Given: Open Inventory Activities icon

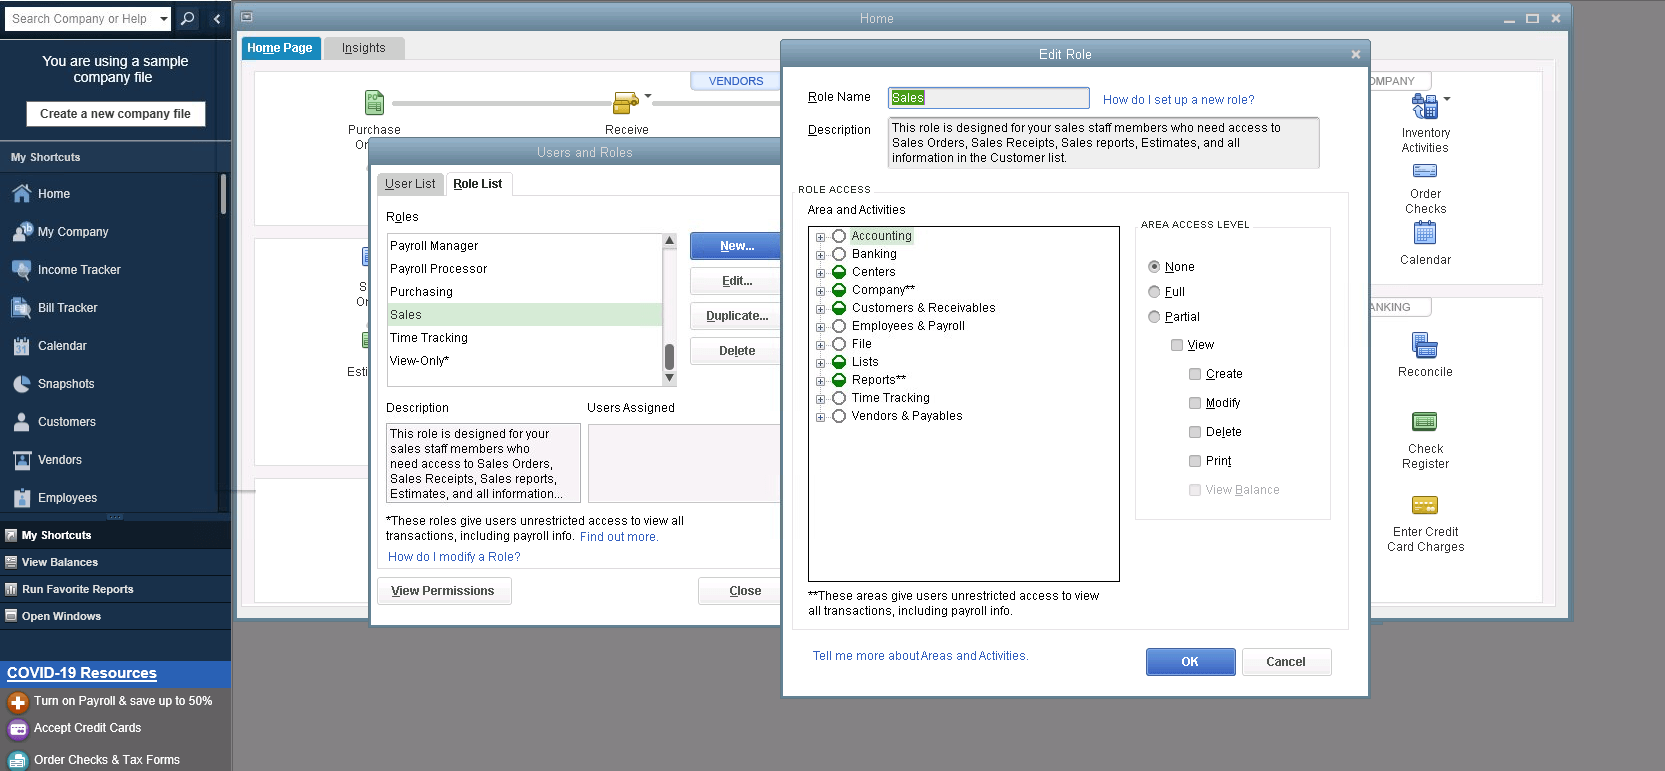Looking at the screenshot, I should click(x=1424, y=106).
